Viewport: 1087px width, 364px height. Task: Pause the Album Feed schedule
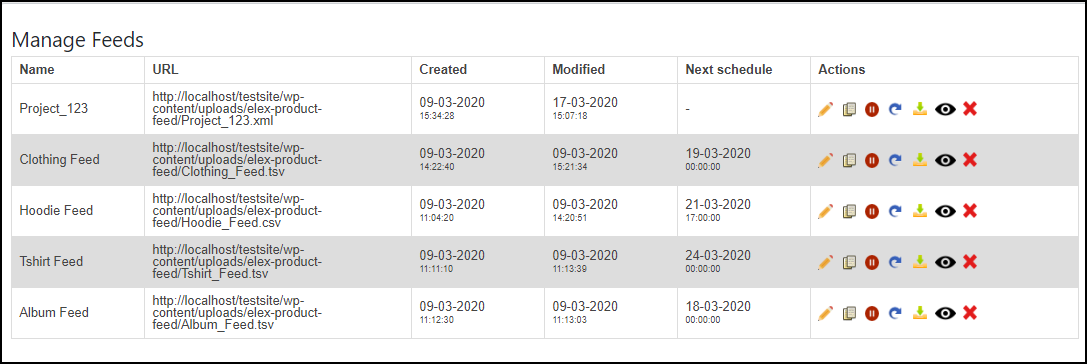click(872, 313)
